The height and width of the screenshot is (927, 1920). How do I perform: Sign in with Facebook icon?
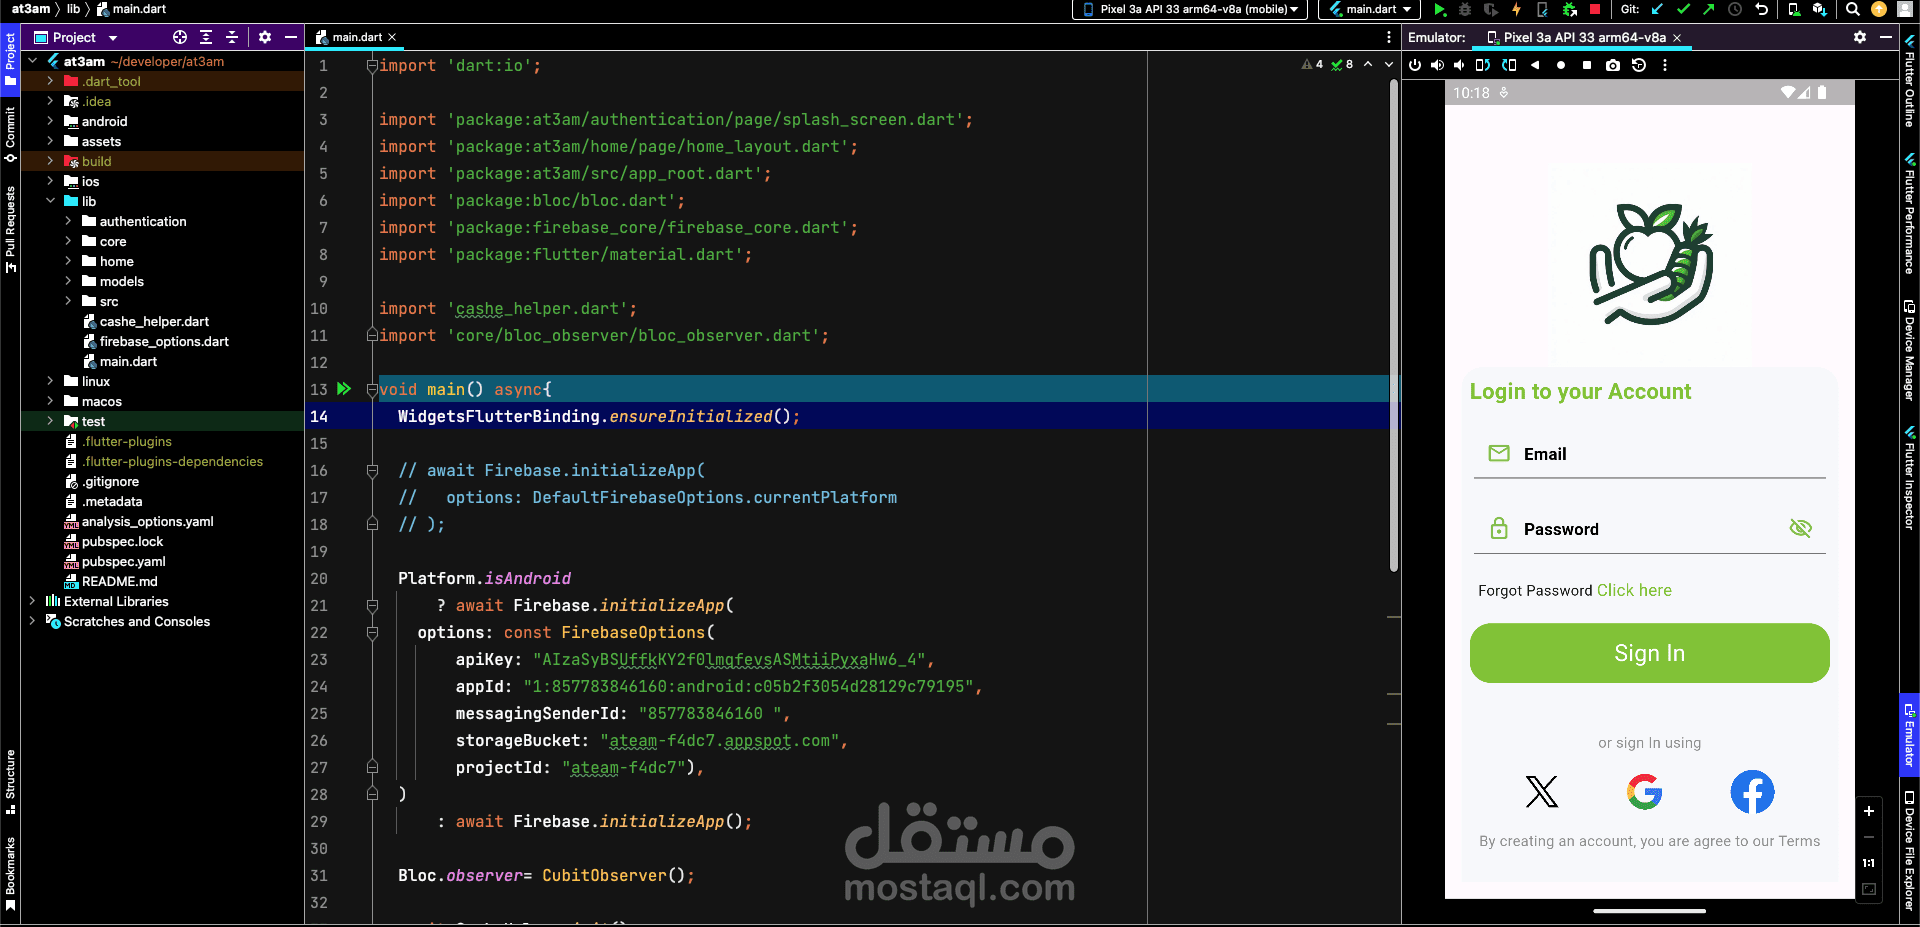pos(1753,792)
